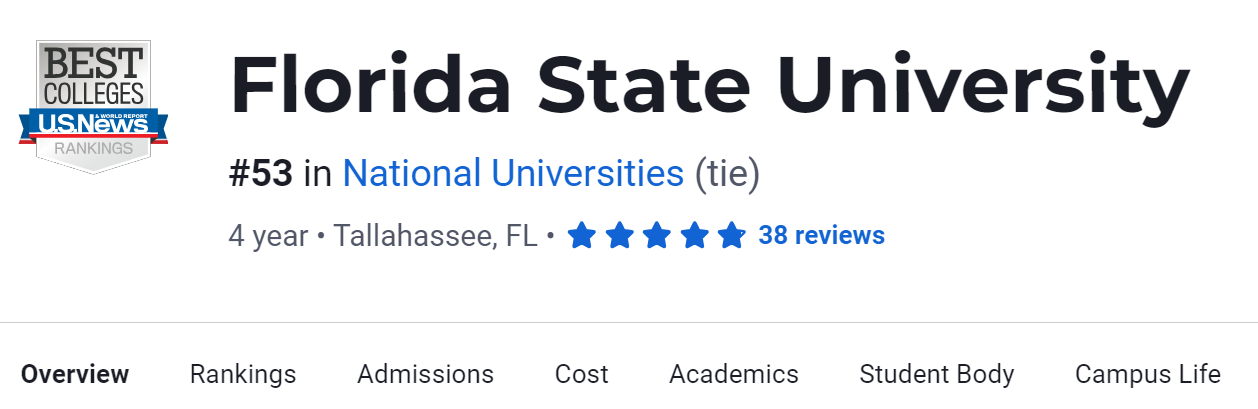The image size is (1258, 409).
Task: Click the #53 ranking number
Action: click(x=261, y=174)
